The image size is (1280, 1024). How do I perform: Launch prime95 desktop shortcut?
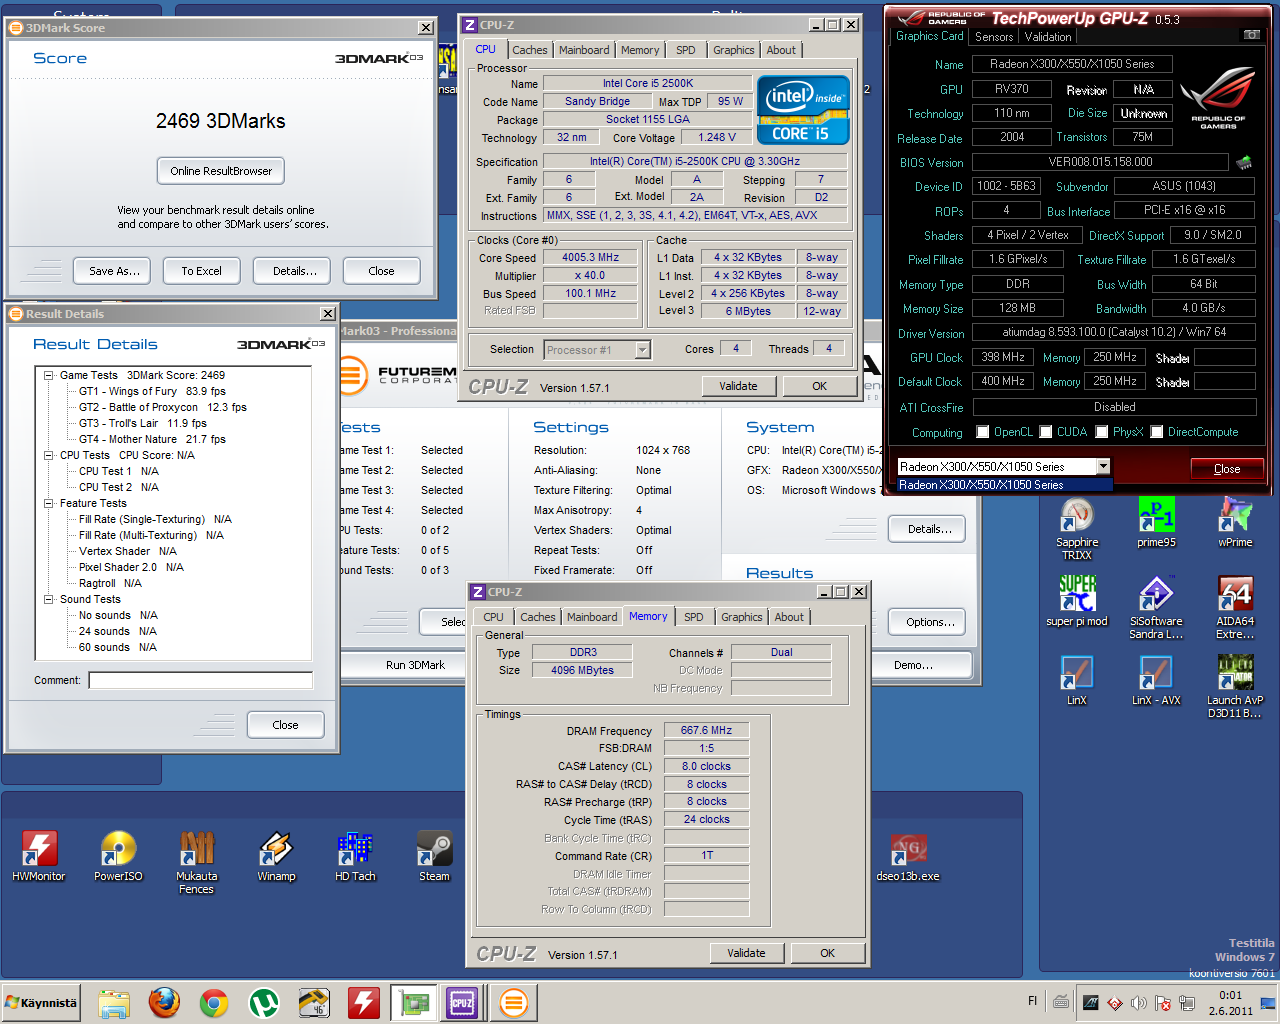pyautogui.click(x=1156, y=523)
